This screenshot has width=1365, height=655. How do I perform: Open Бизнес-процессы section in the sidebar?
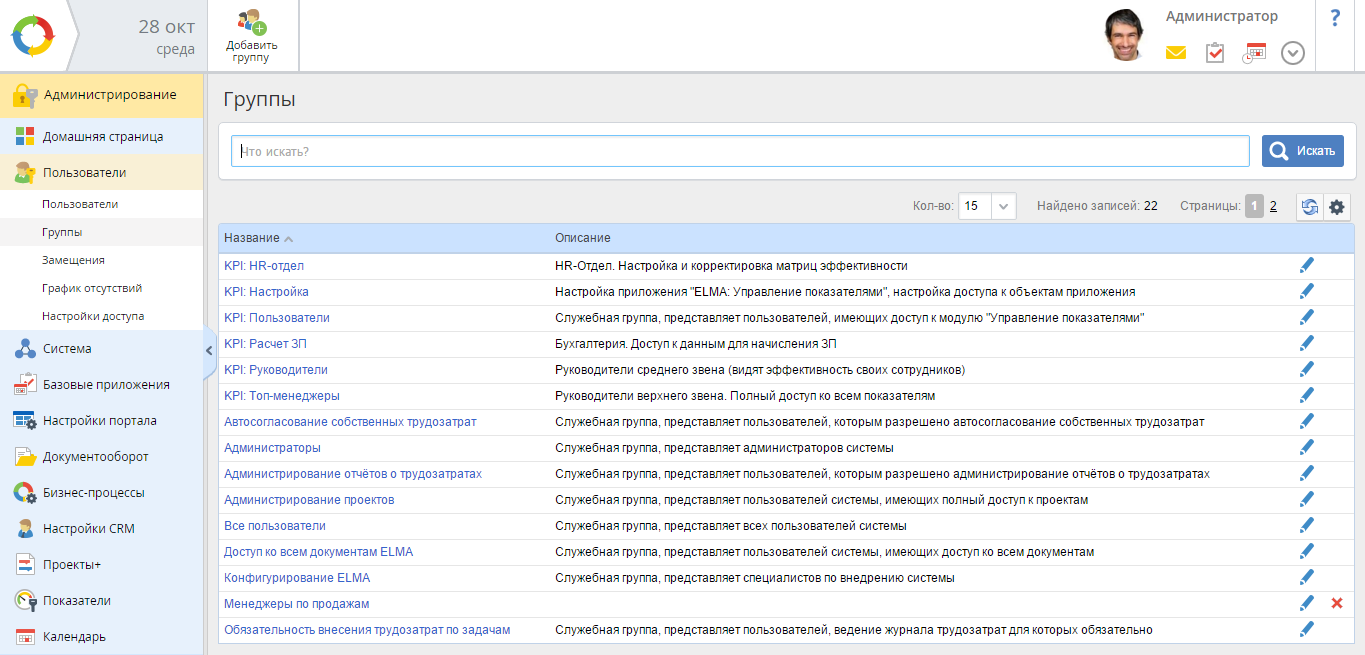[93, 493]
